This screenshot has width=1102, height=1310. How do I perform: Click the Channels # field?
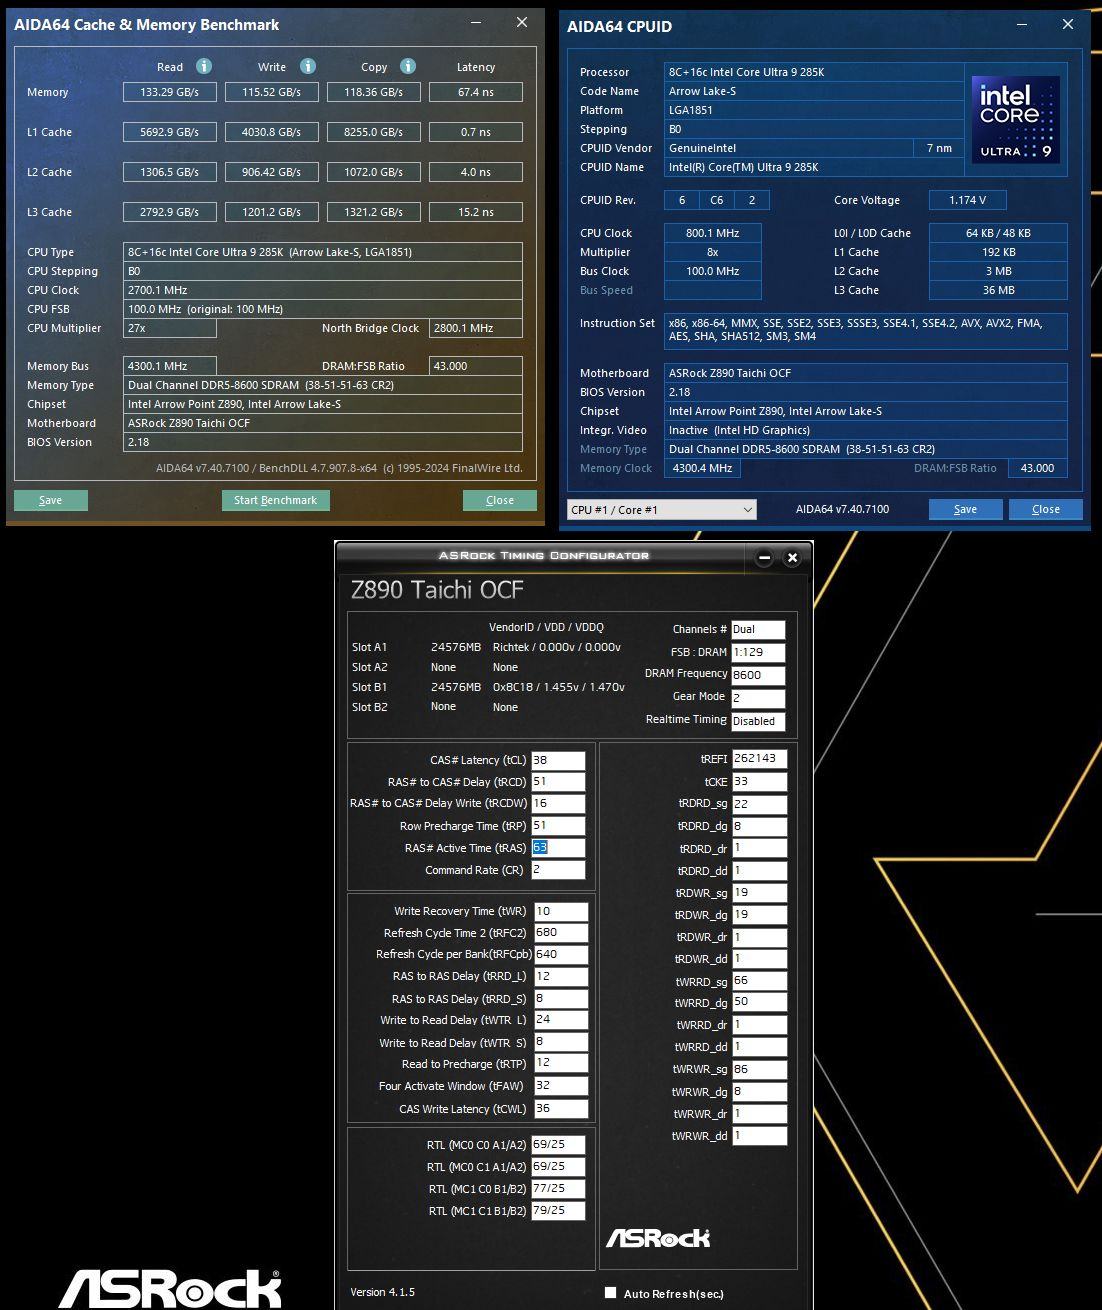tap(758, 630)
